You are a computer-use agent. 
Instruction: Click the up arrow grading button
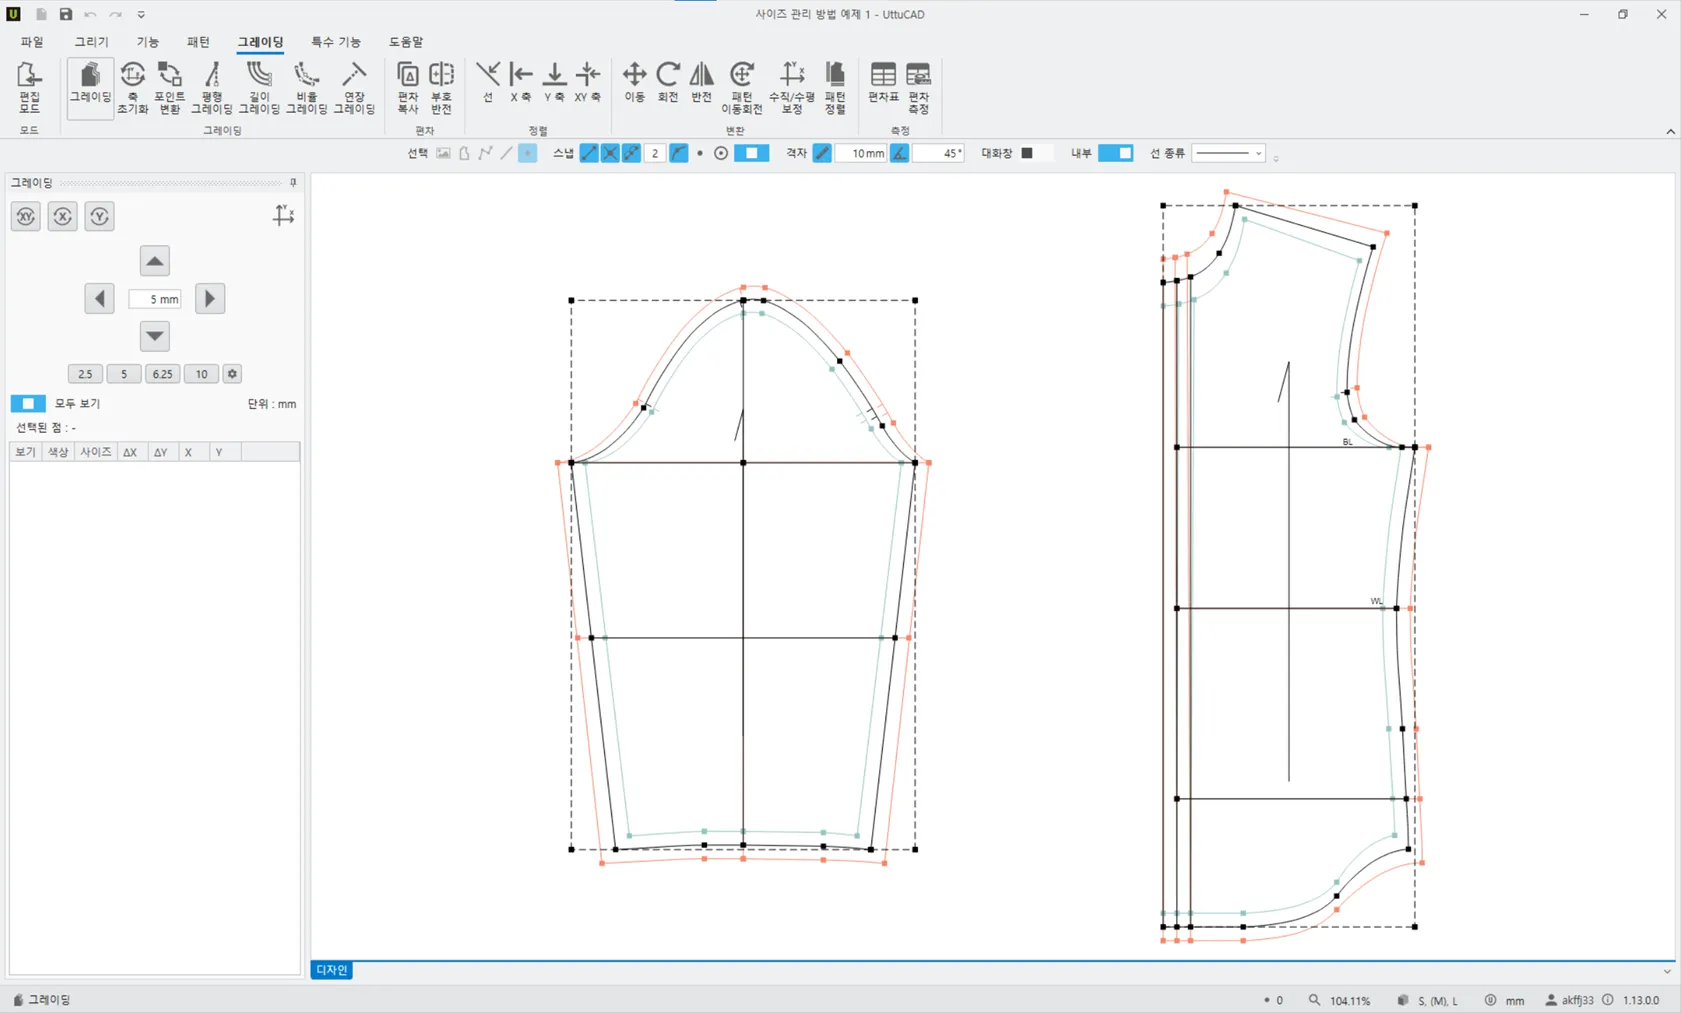[154, 261]
